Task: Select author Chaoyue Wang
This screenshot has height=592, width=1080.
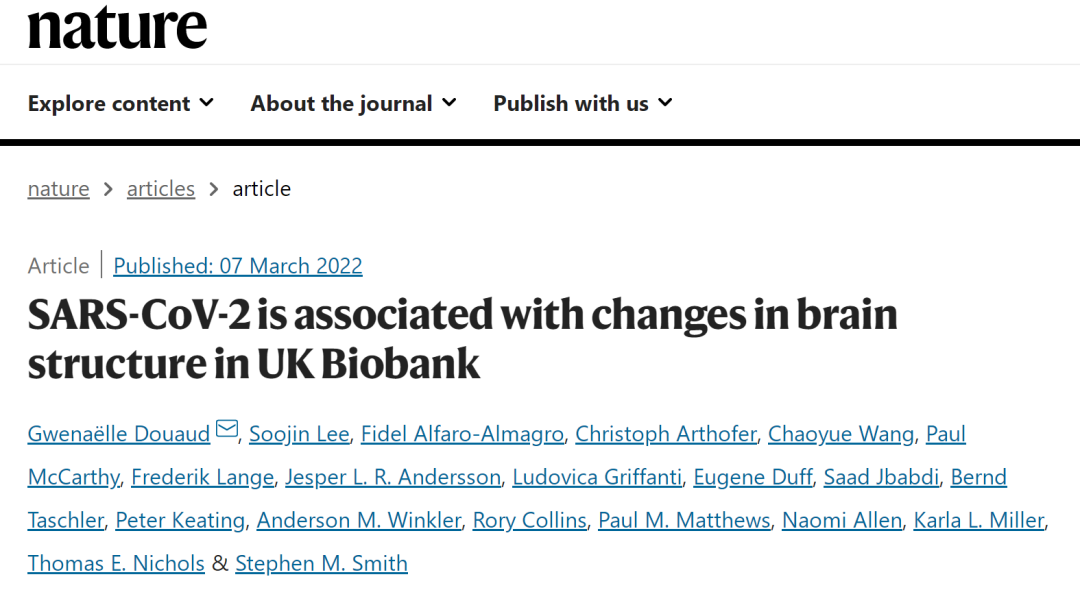Action: (x=841, y=434)
